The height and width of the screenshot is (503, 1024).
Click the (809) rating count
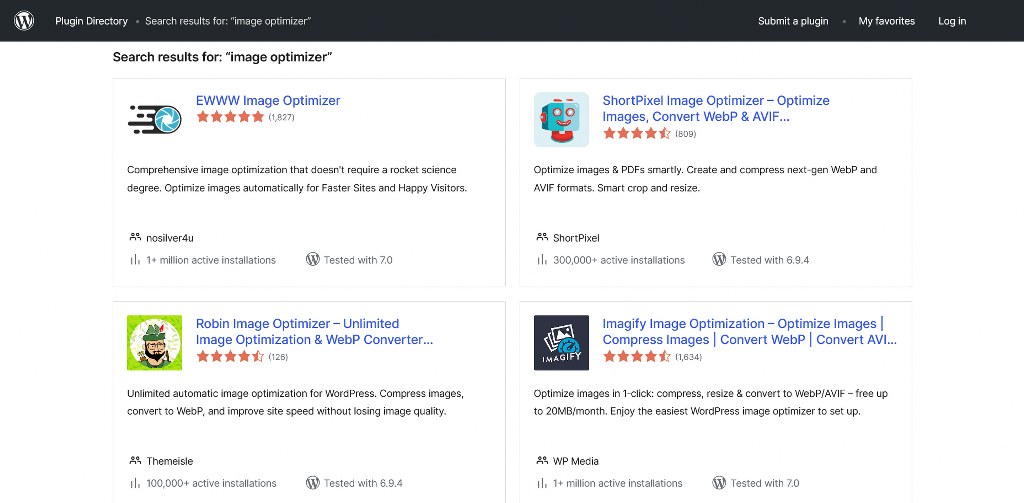(x=686, y=134)
